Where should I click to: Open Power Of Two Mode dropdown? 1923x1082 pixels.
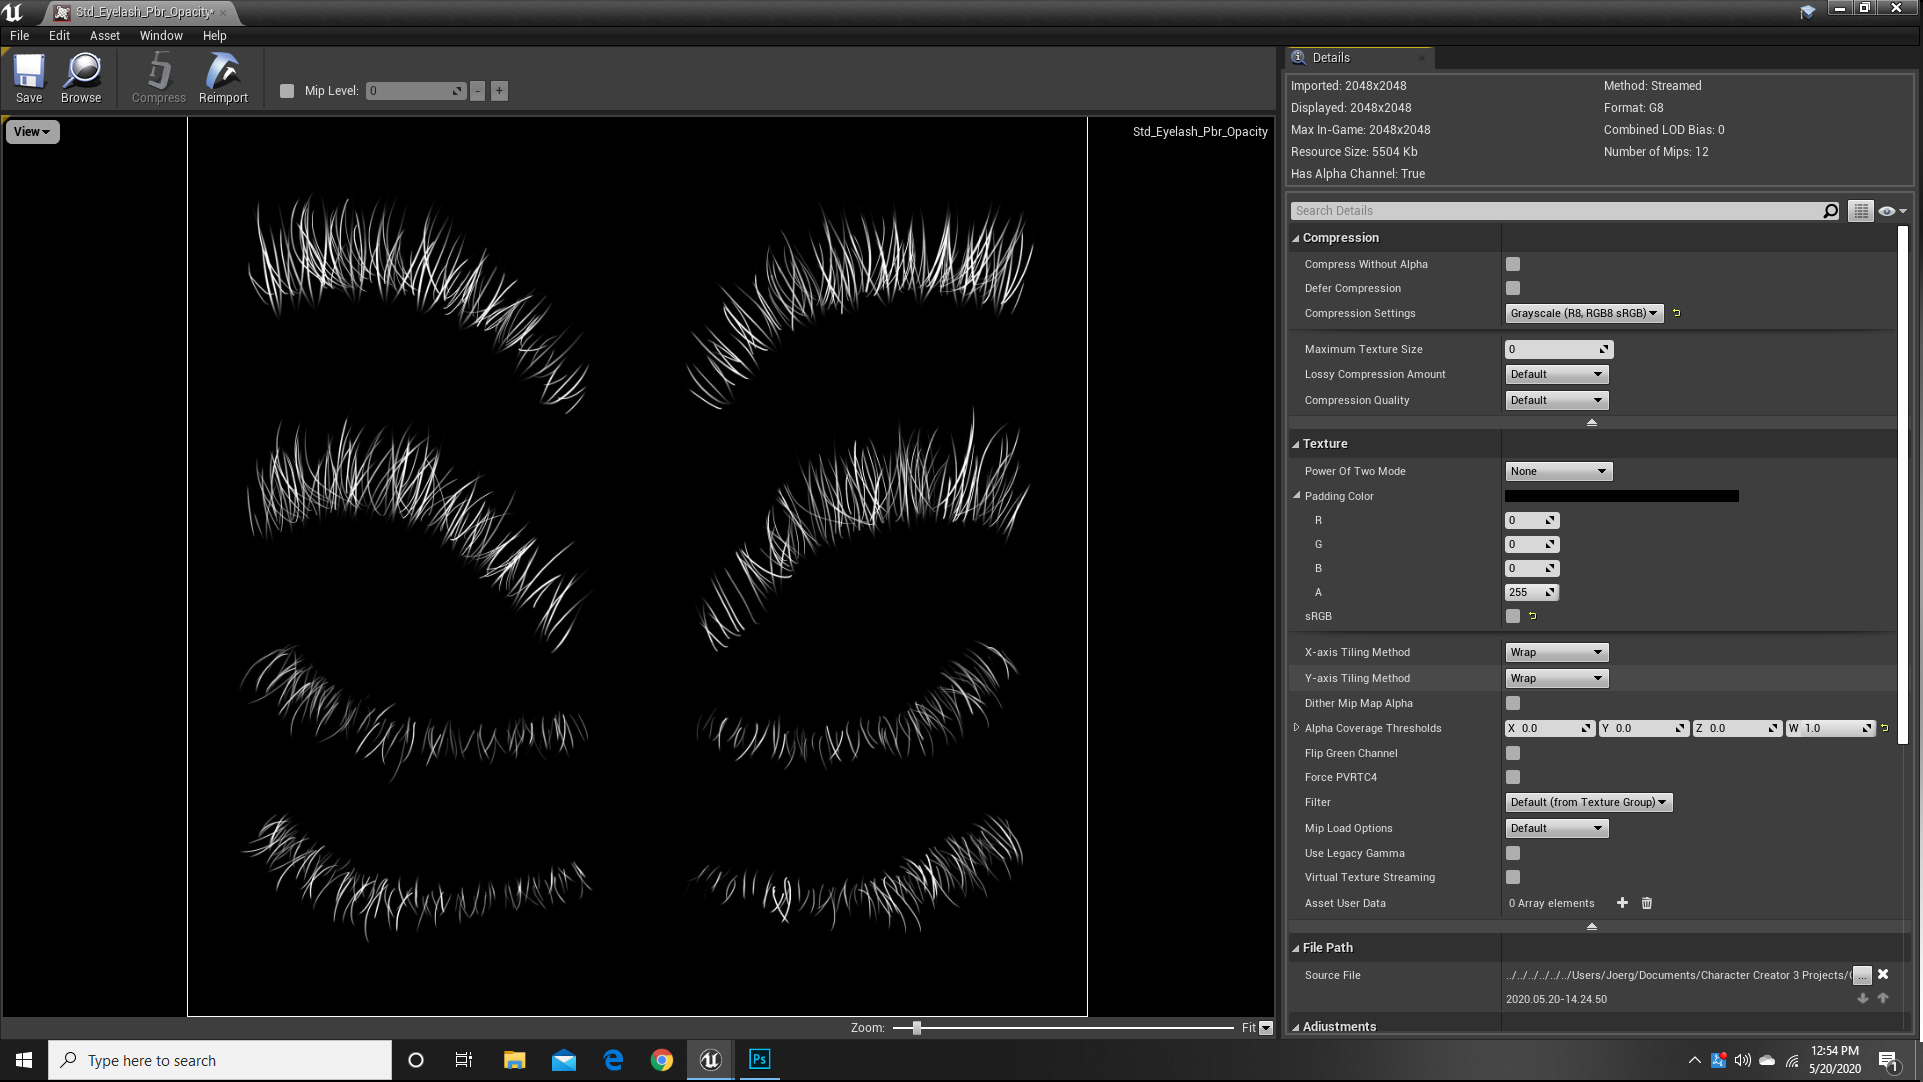coord(1558,471)
